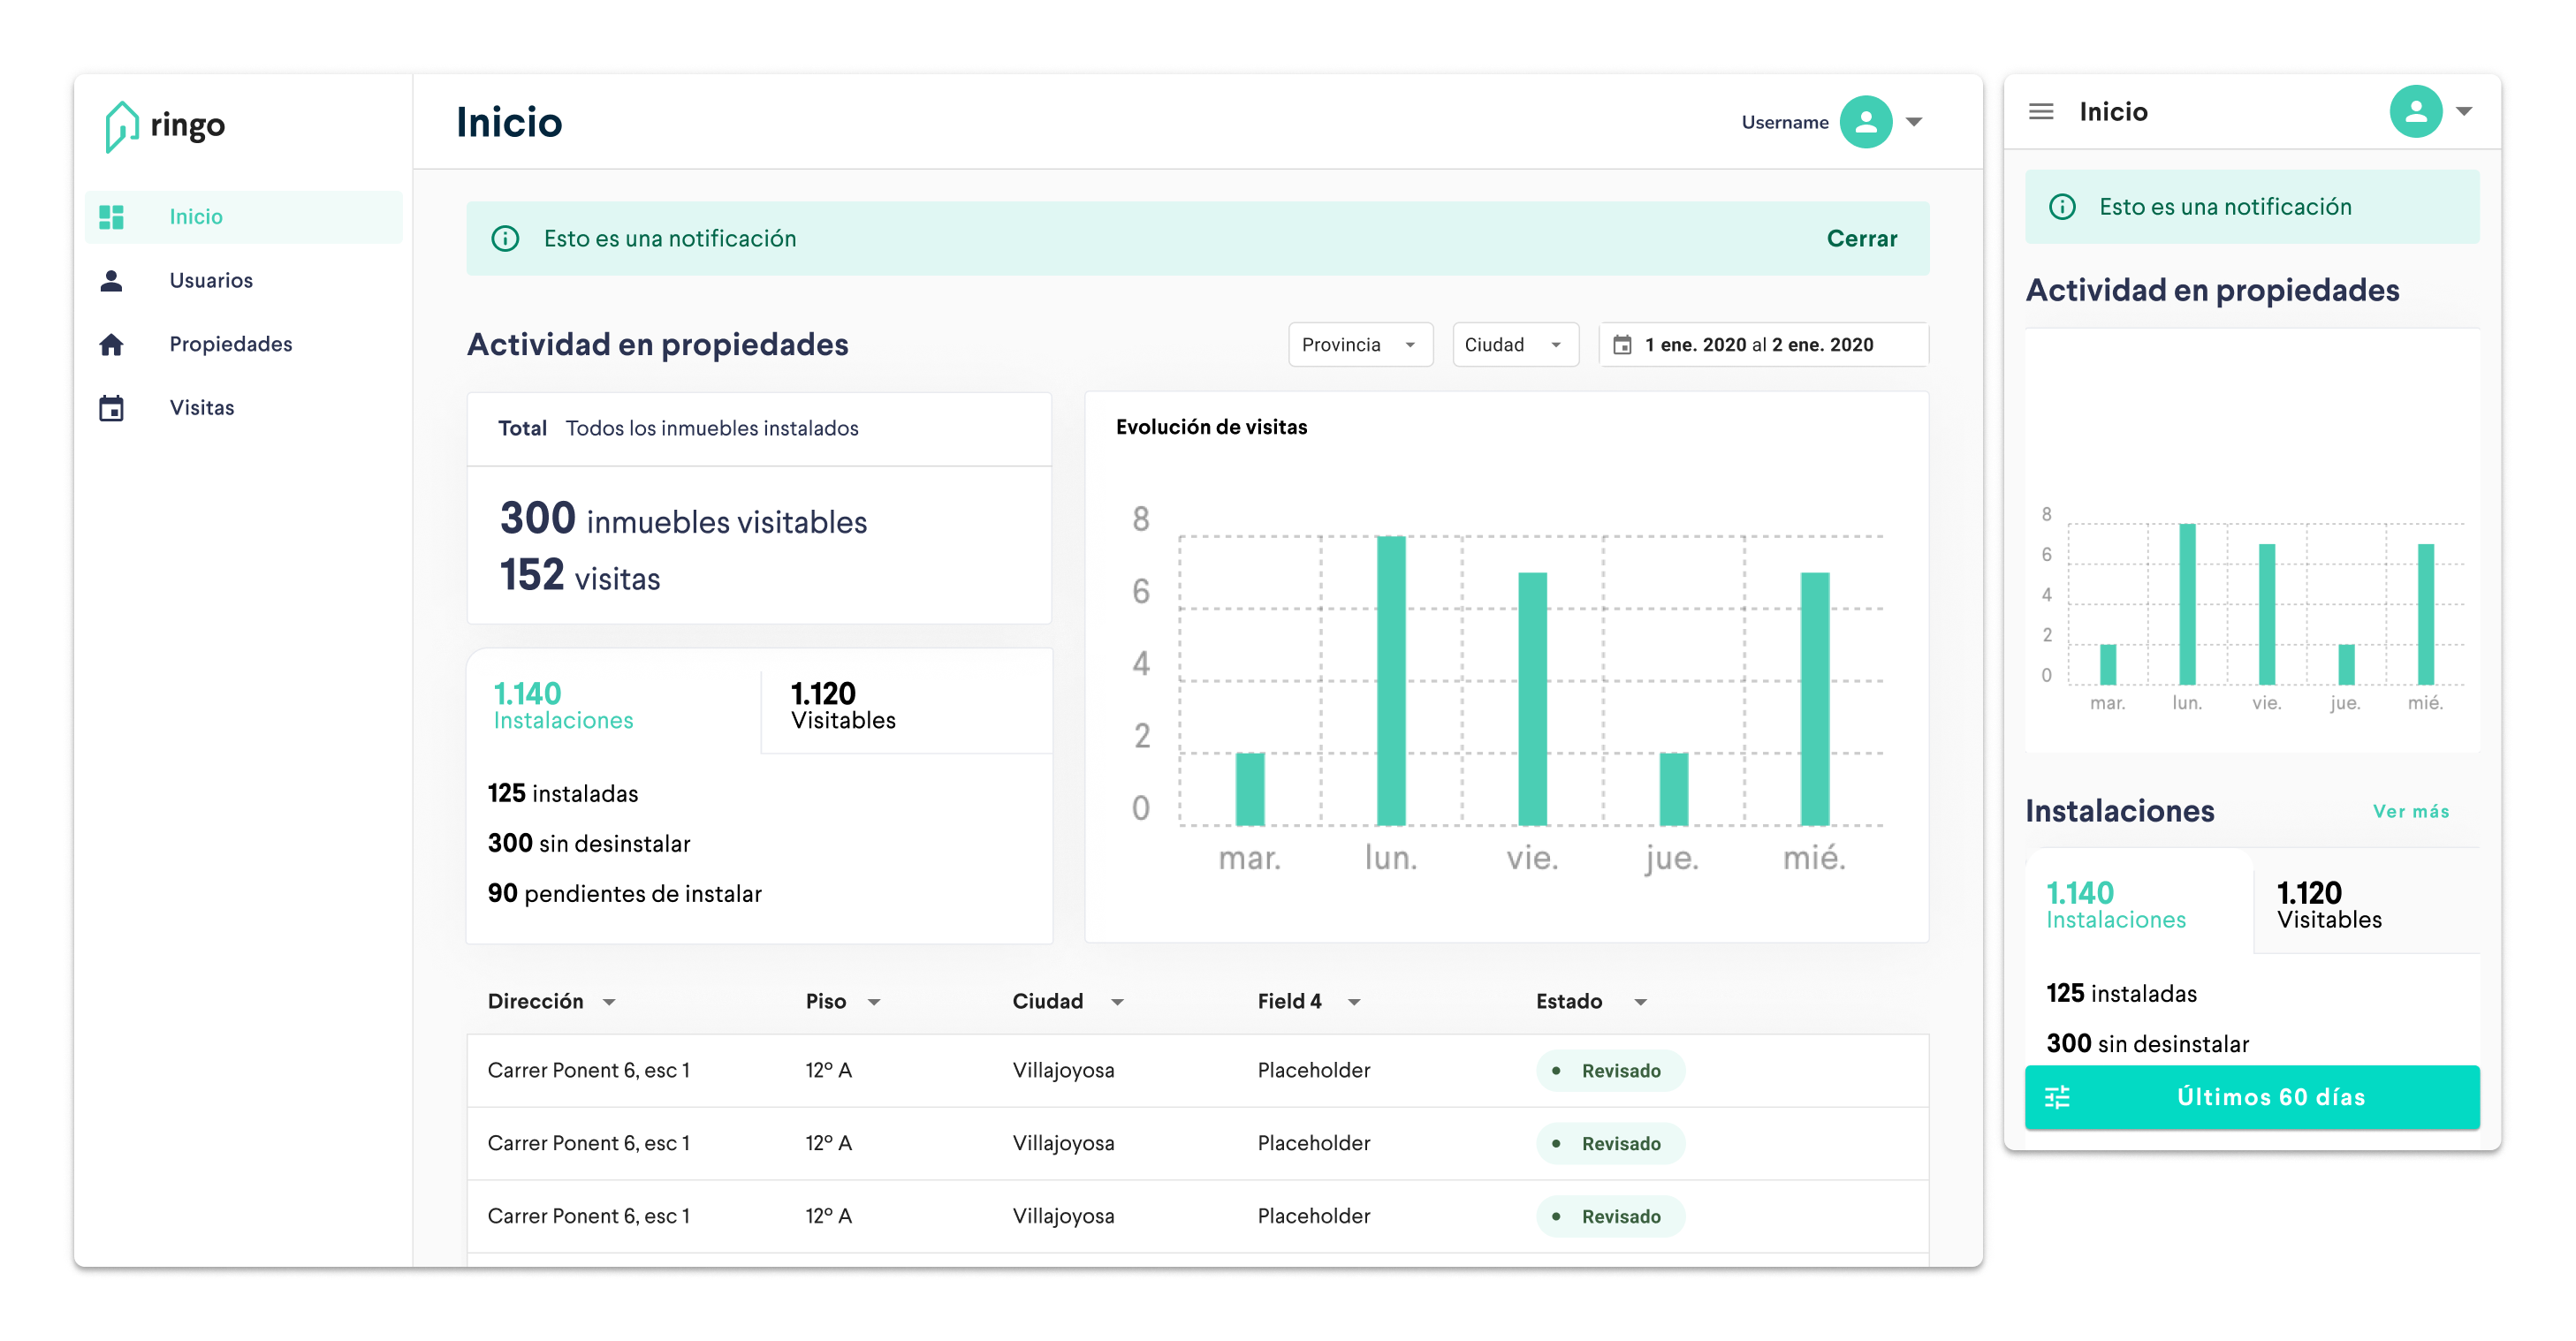Click the Inicio dashboard grid icon
Screen dimensions: 2576x1341
(111, 217)
